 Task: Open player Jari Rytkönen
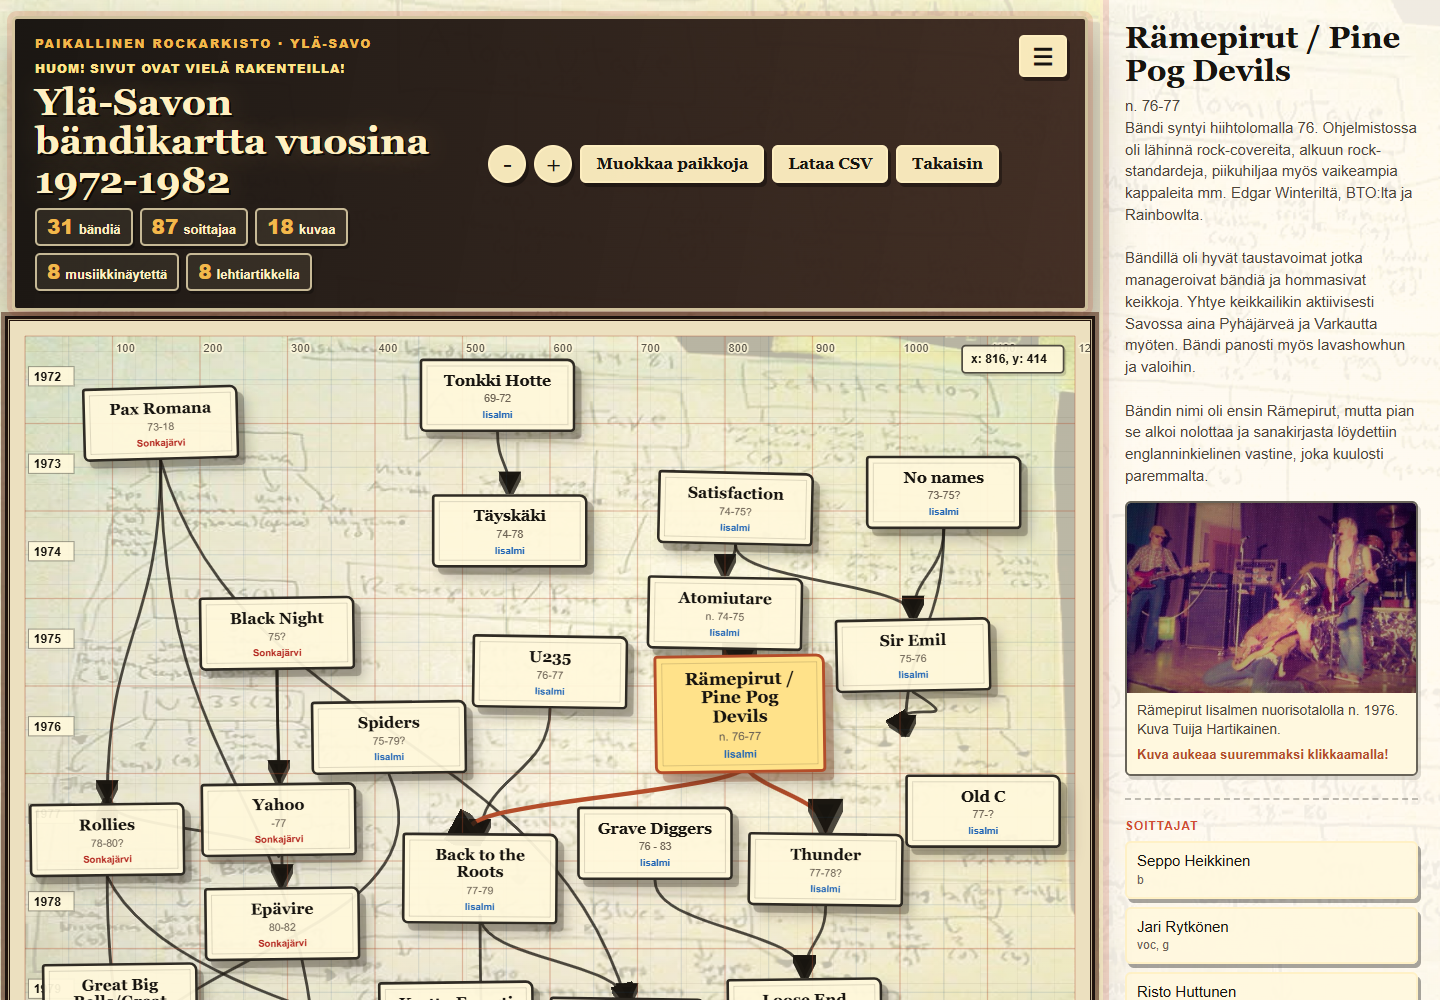[1272, 937]
